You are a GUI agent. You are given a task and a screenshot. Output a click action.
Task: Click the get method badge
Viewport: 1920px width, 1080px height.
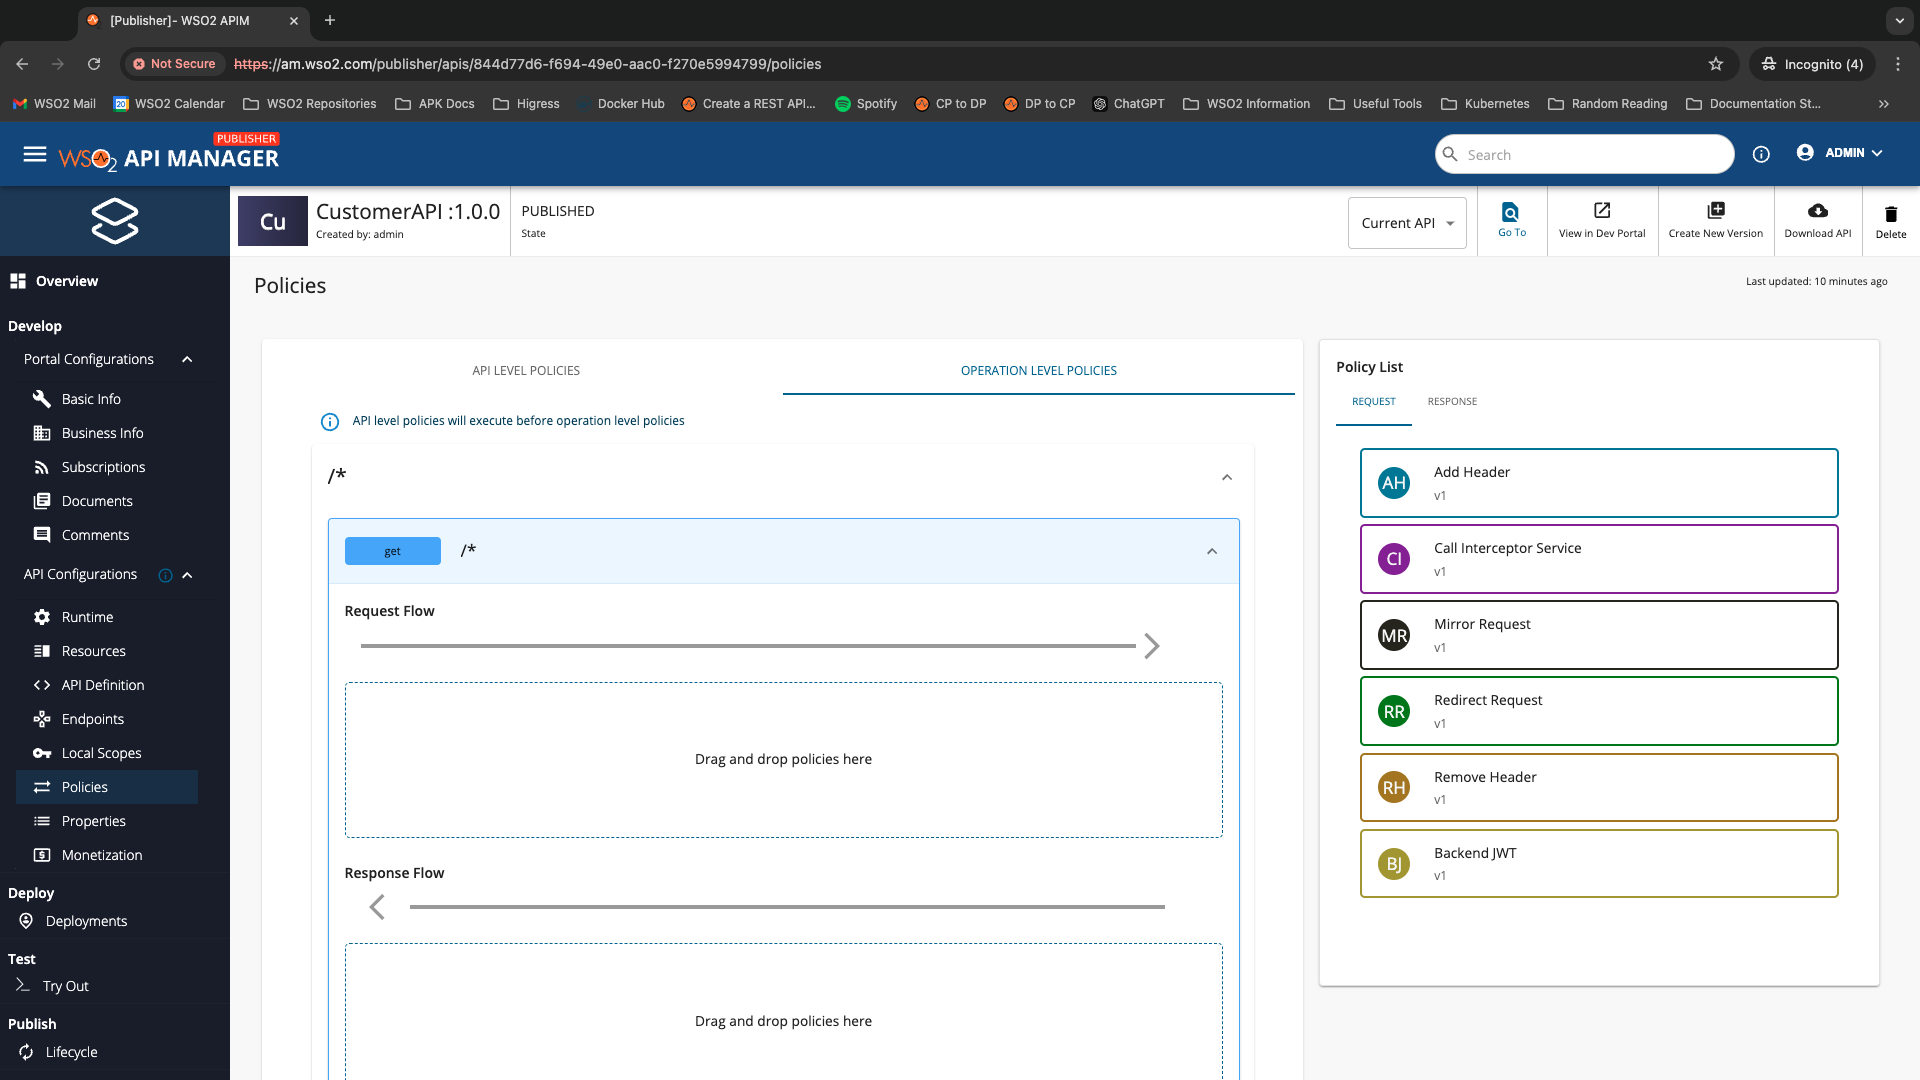point(393,551)
